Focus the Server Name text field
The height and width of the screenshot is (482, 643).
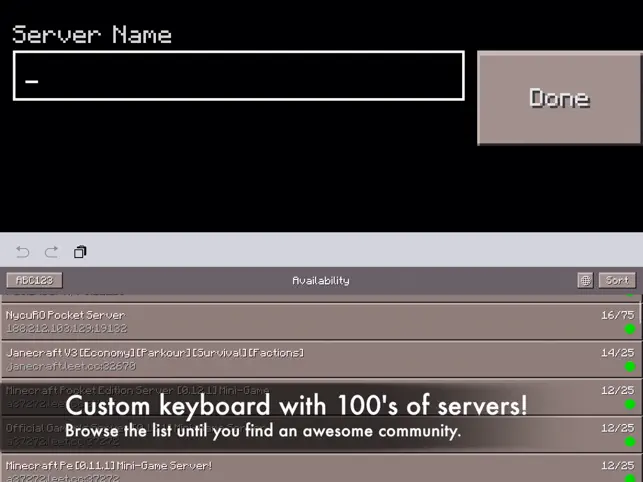[x=239, y=75]
